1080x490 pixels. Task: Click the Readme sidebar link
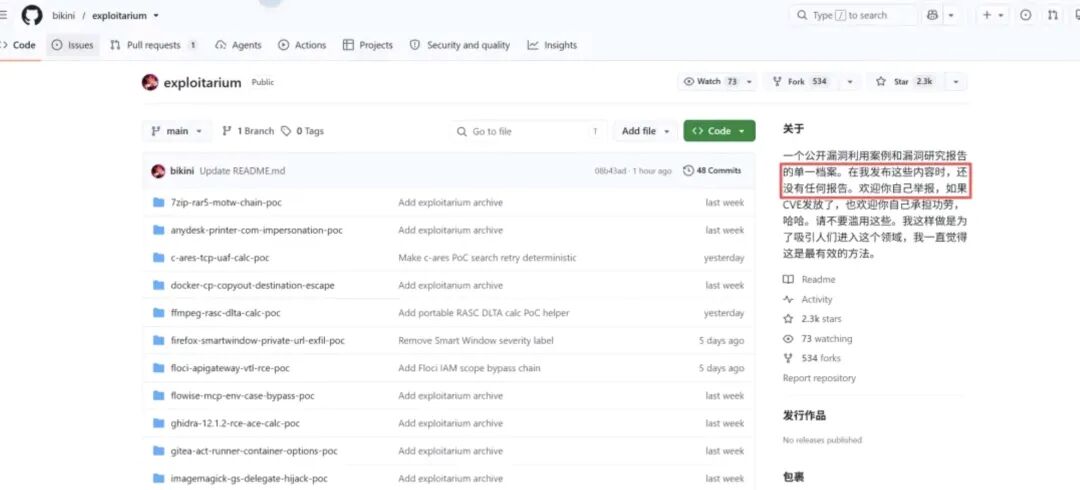pos(818,280)
